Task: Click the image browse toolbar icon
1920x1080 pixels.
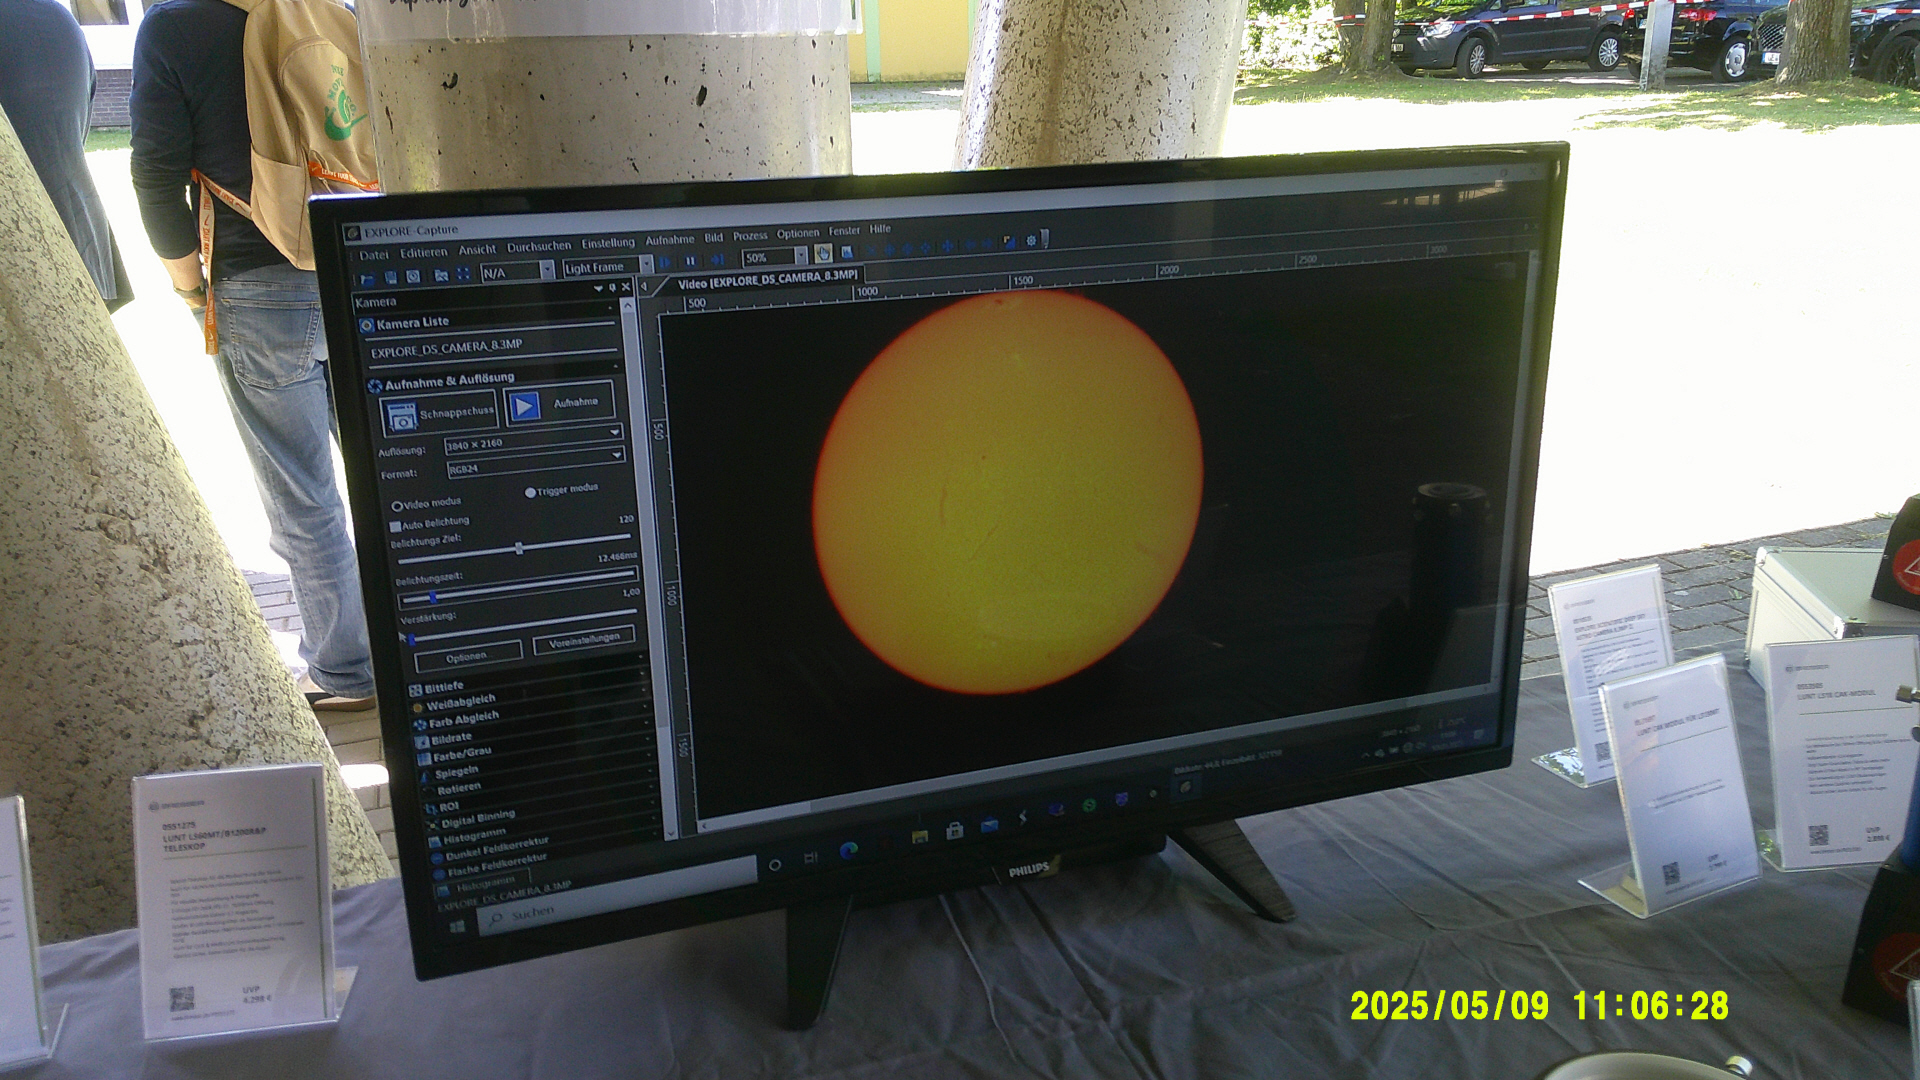Action: coord(441,275)
